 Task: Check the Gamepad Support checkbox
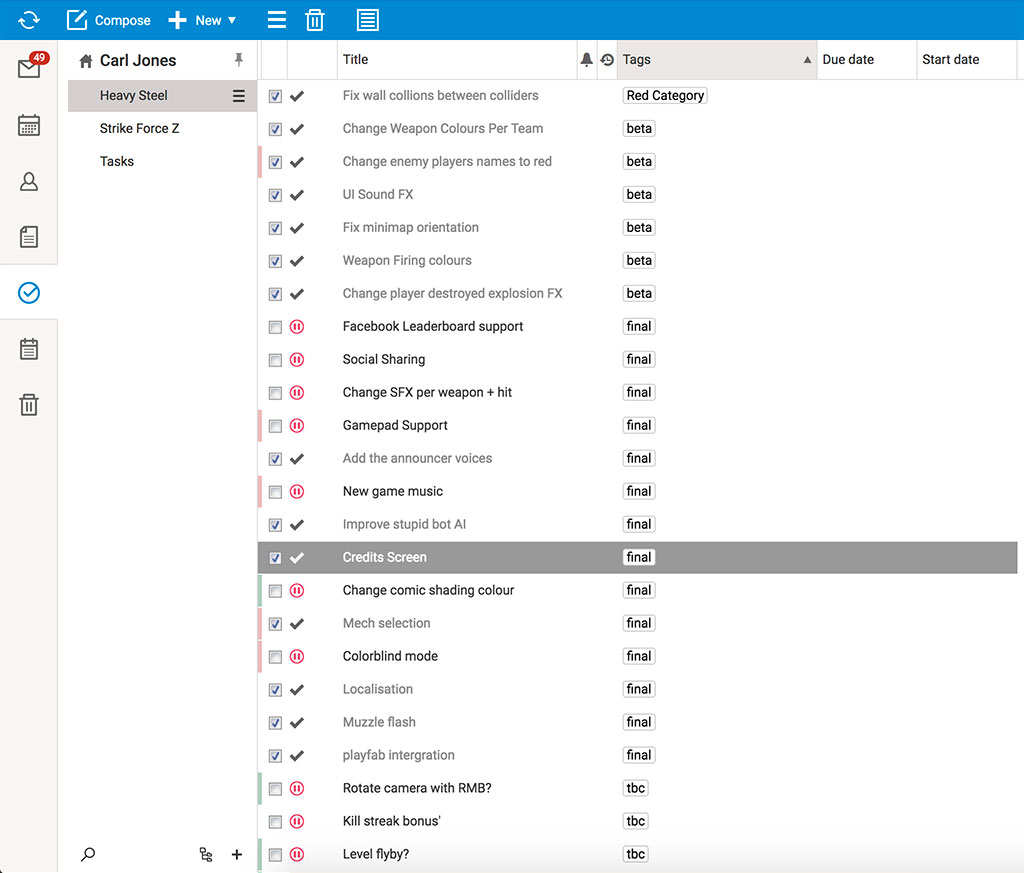coord(275,426)
